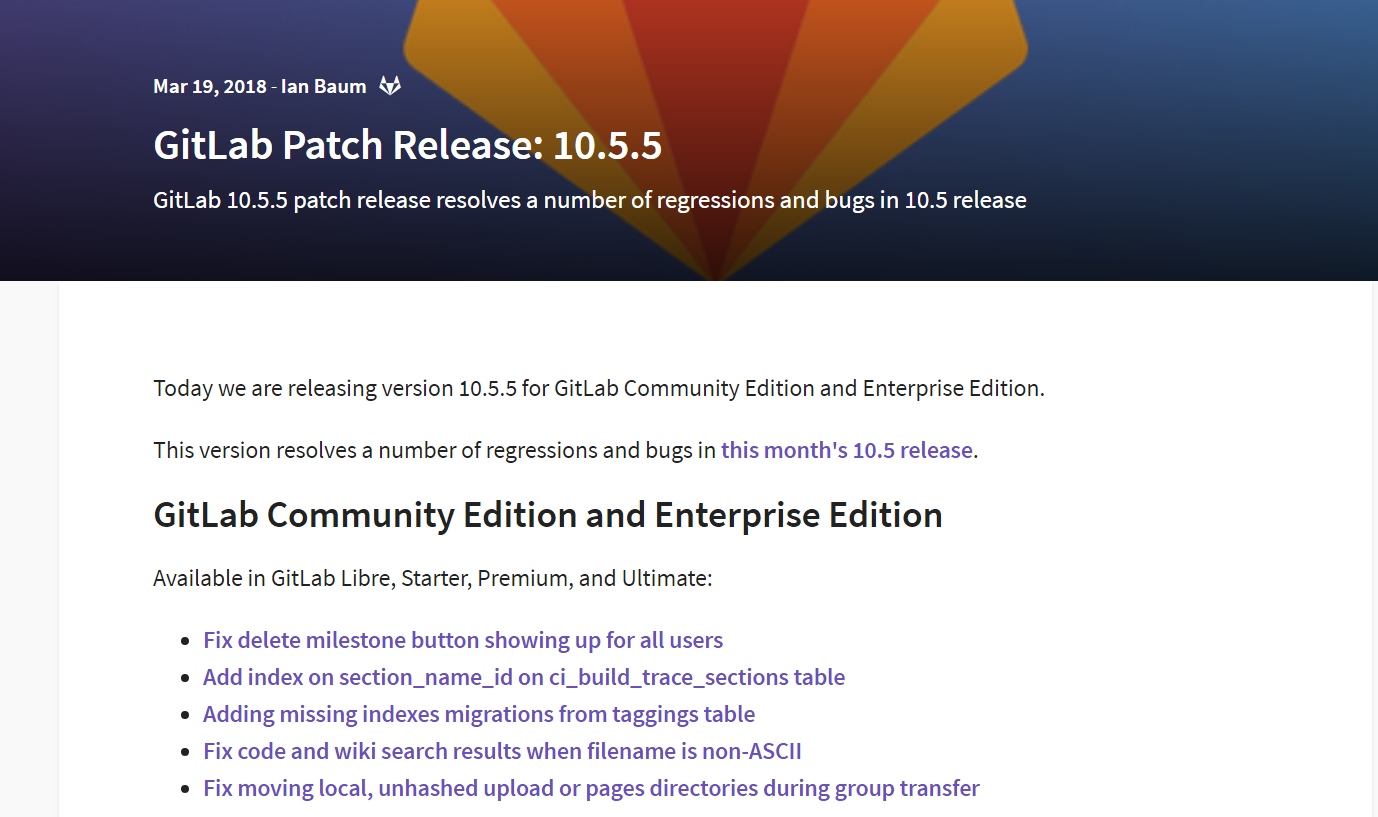Click paragraph "Today we are releasing version 10.5.5"
The height and width of the screenshot is (817, 1378).
599,388
